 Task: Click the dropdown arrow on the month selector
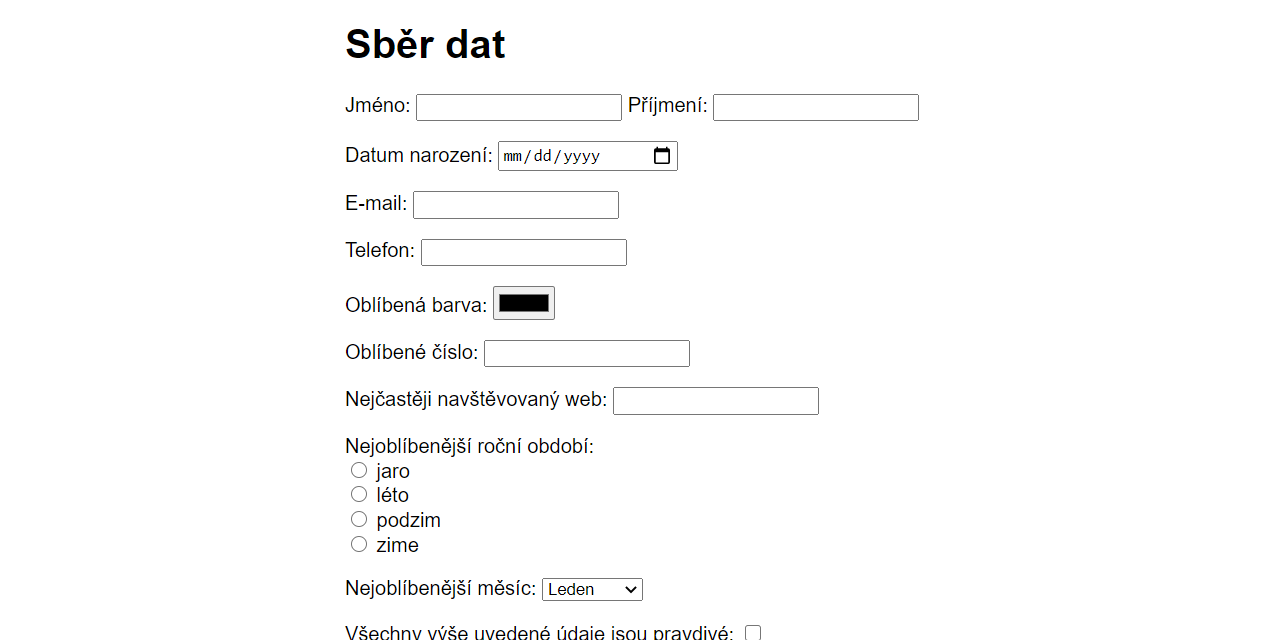[x=630, y=589]
